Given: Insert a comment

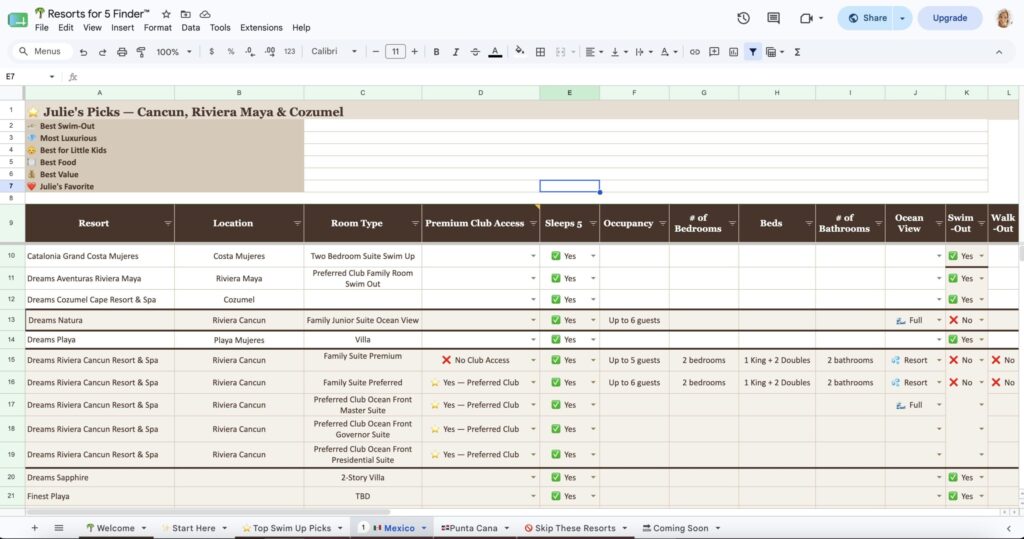Looking at the screenshot, I should [714, 52].
